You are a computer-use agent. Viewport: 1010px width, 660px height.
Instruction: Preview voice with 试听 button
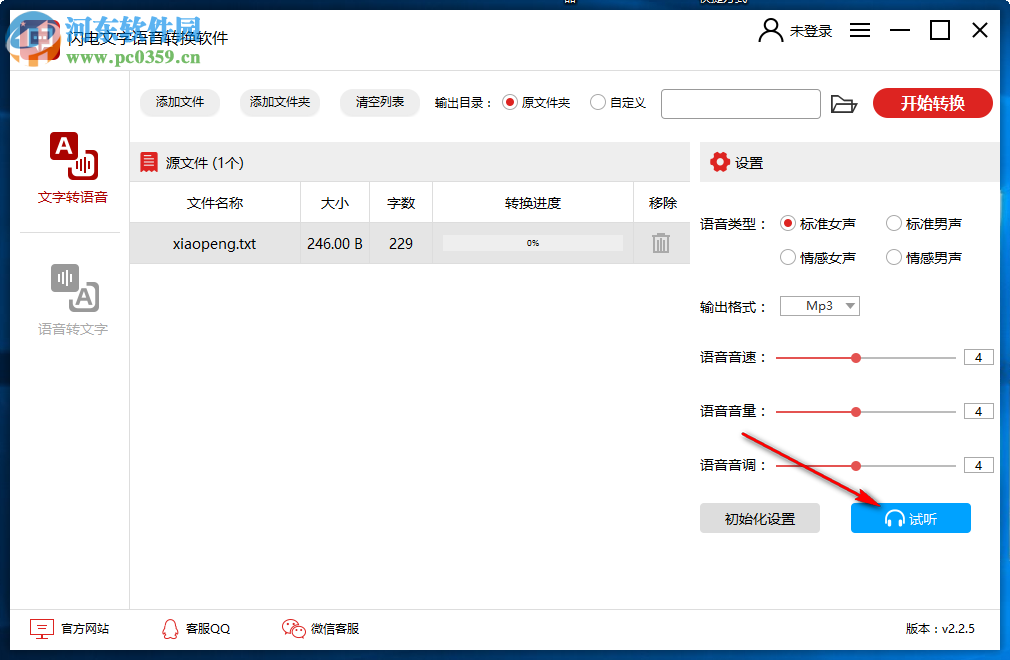coord(911,518)
